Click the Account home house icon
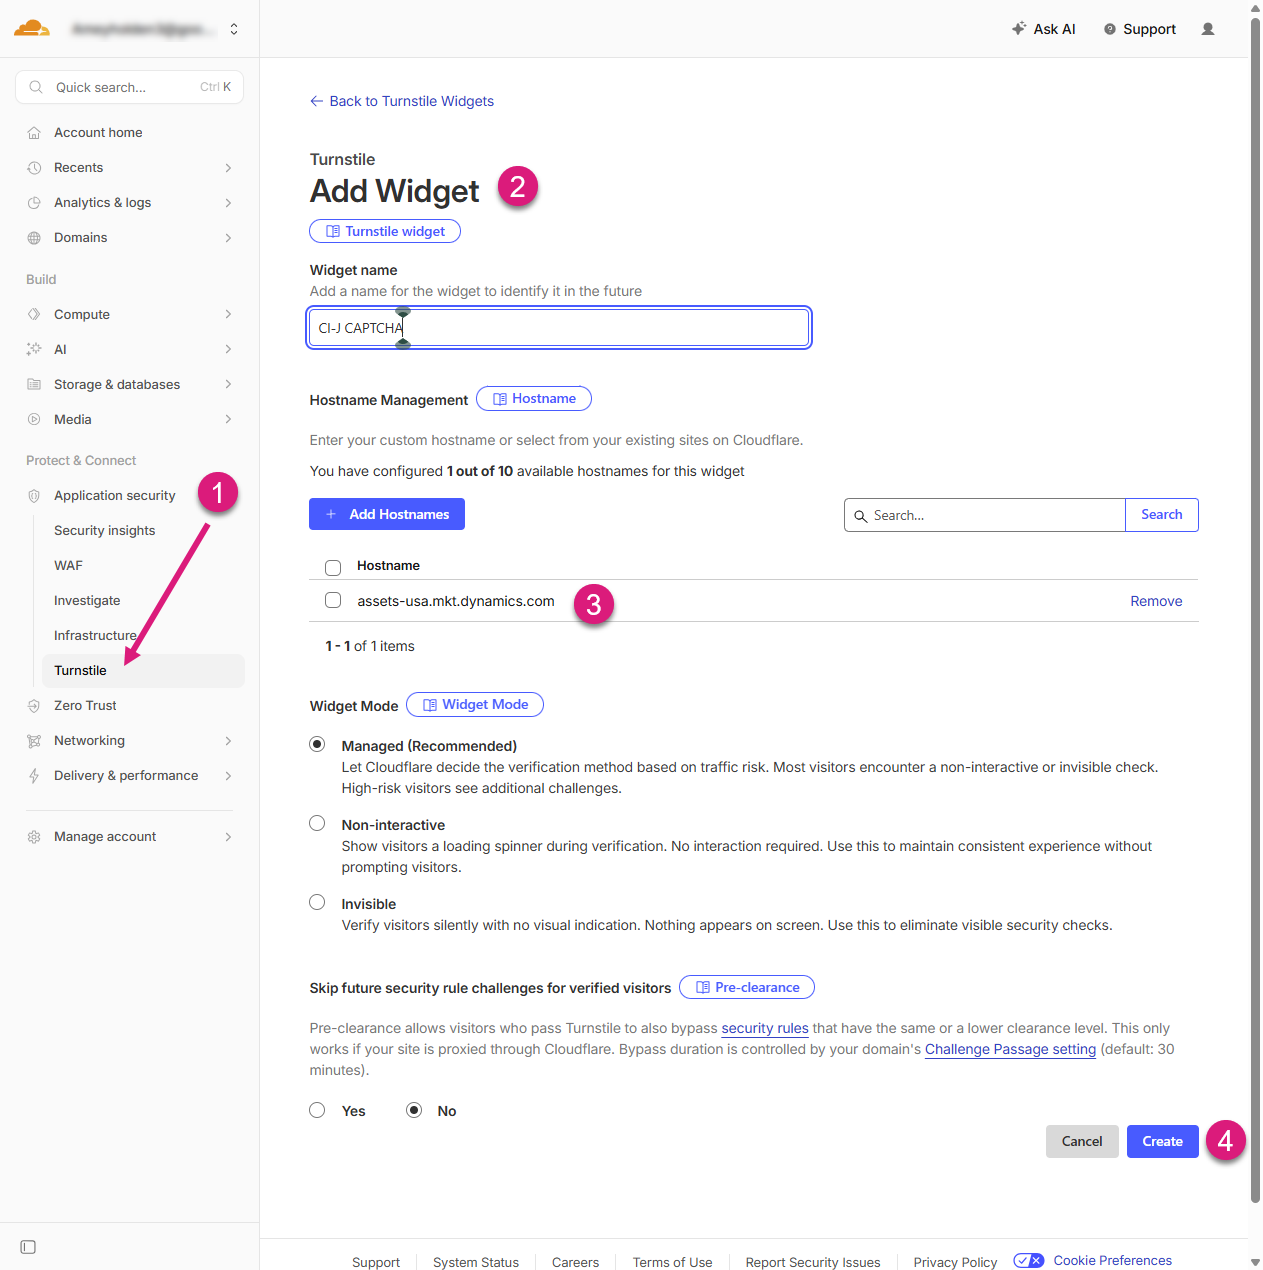Screen dimensions: 1263x1270 (x=34, y=133)
